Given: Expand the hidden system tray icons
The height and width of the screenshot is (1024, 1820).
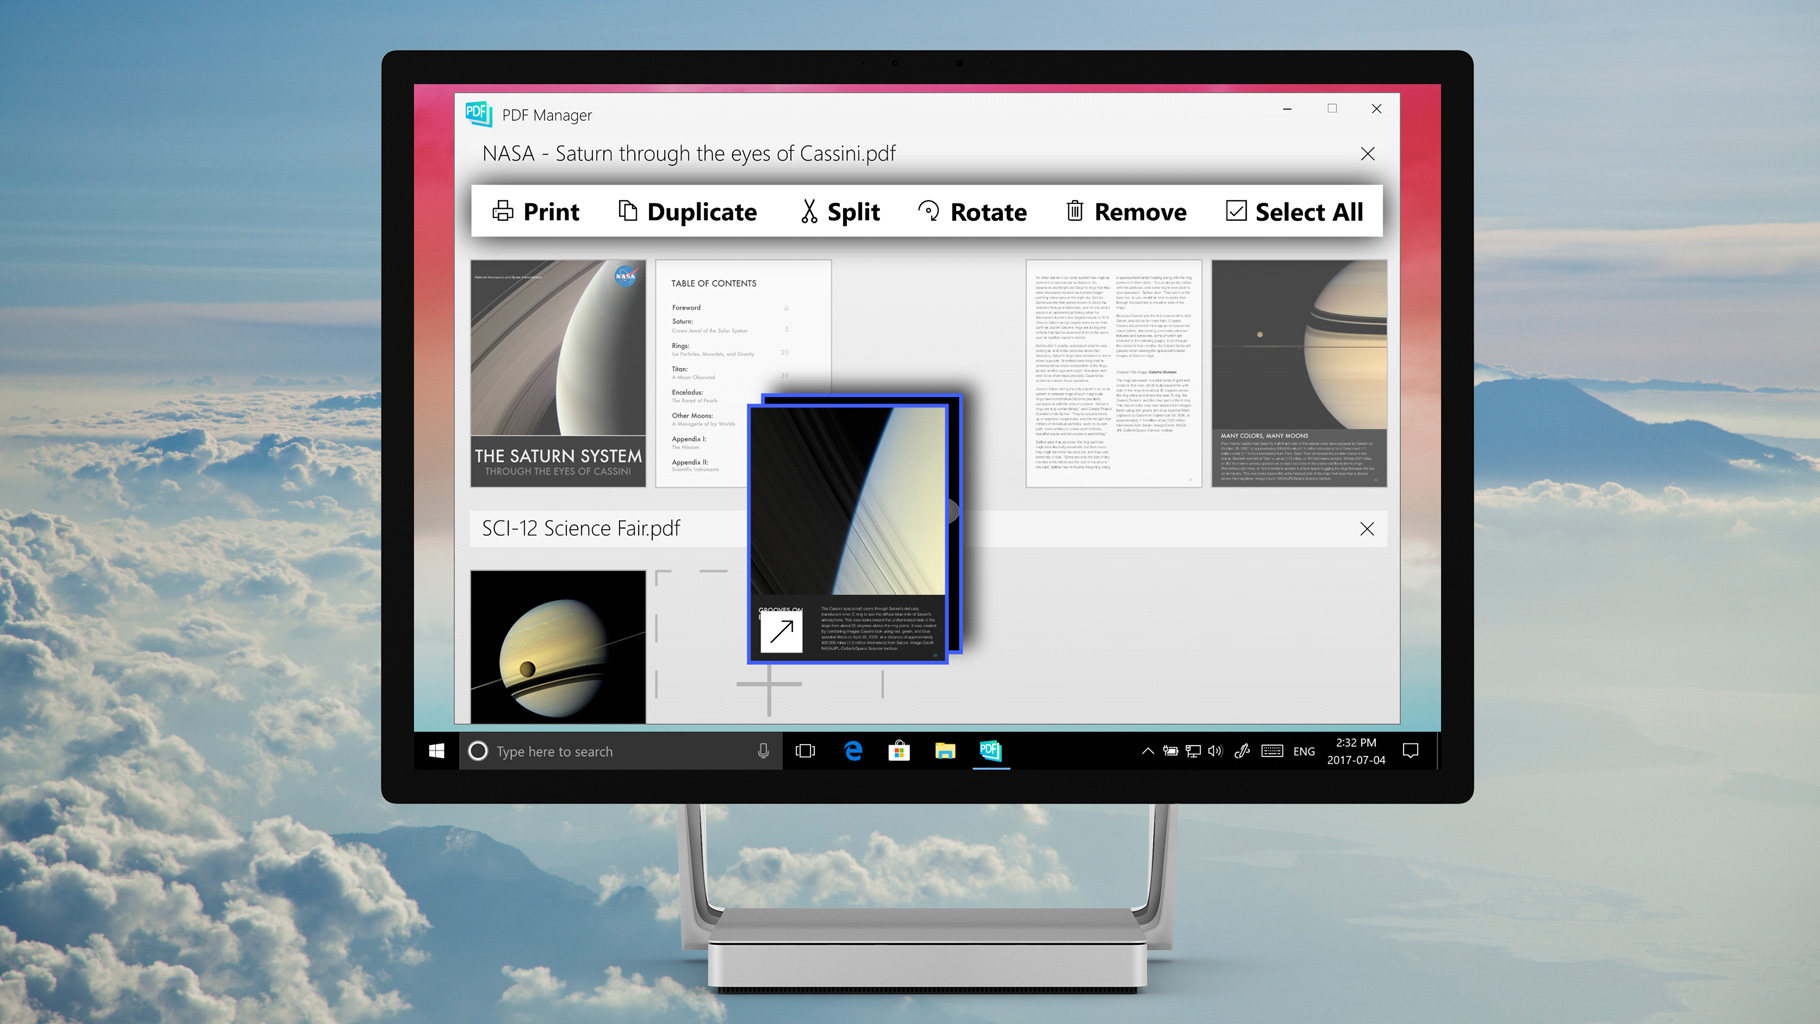Looking at the screenshot, I should point(1147,751).
